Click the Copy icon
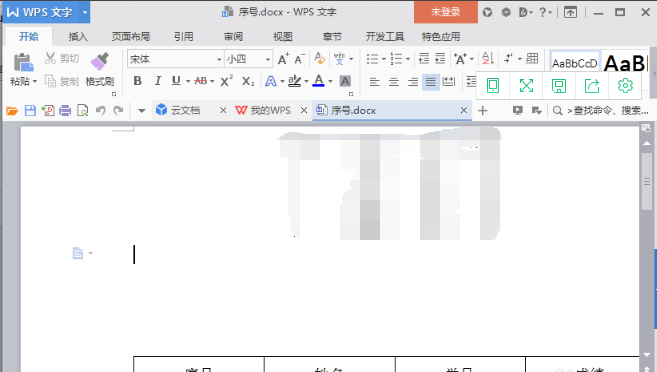This screenshot has height=372, width=657. coord(50,81)
